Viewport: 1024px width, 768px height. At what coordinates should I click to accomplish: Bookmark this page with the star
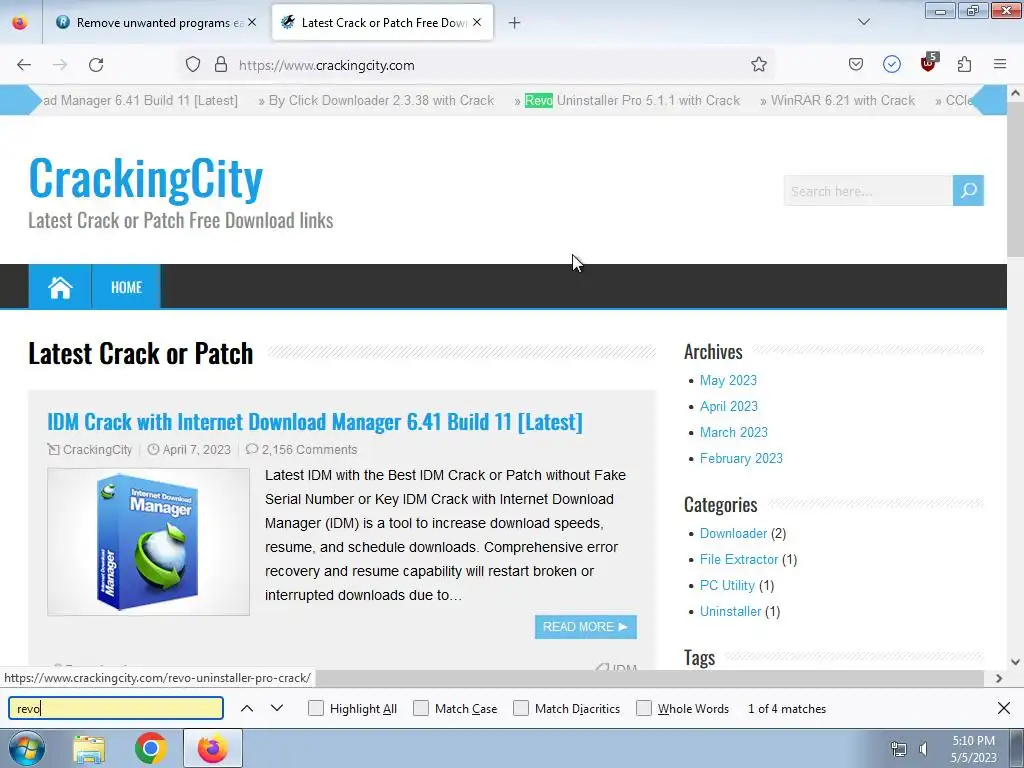[x=758, y=65]
